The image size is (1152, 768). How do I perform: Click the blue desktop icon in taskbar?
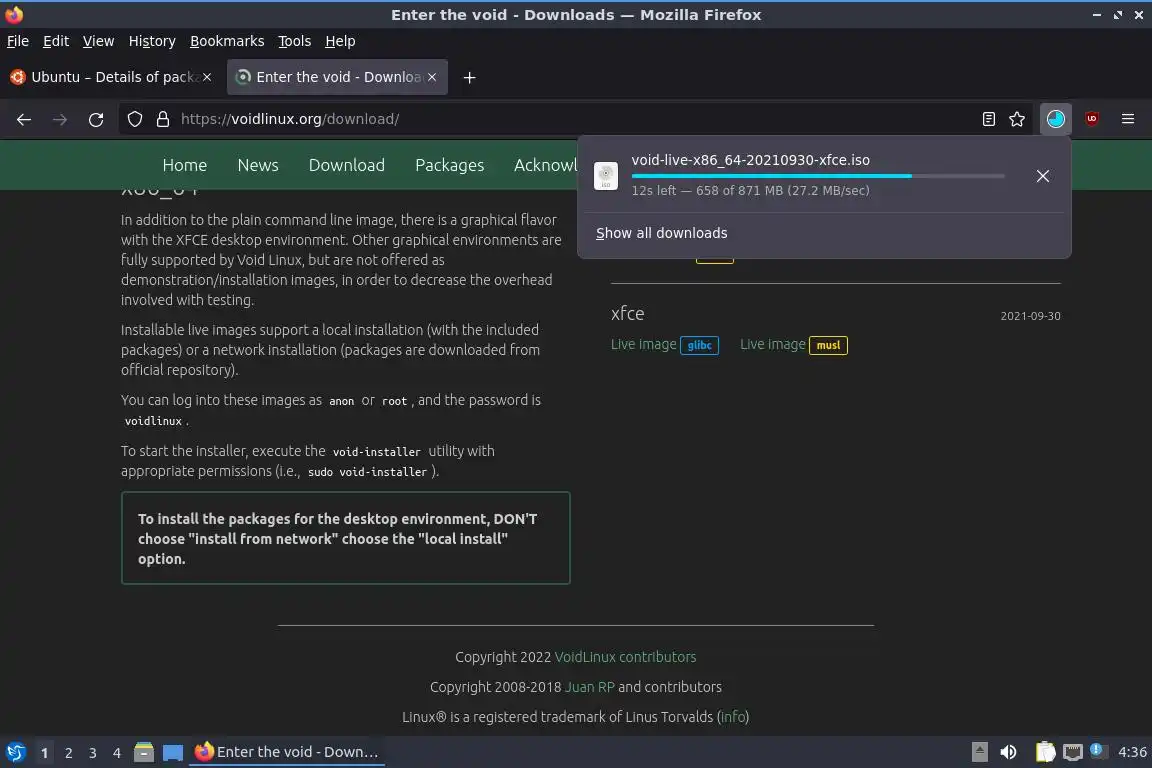173,753
